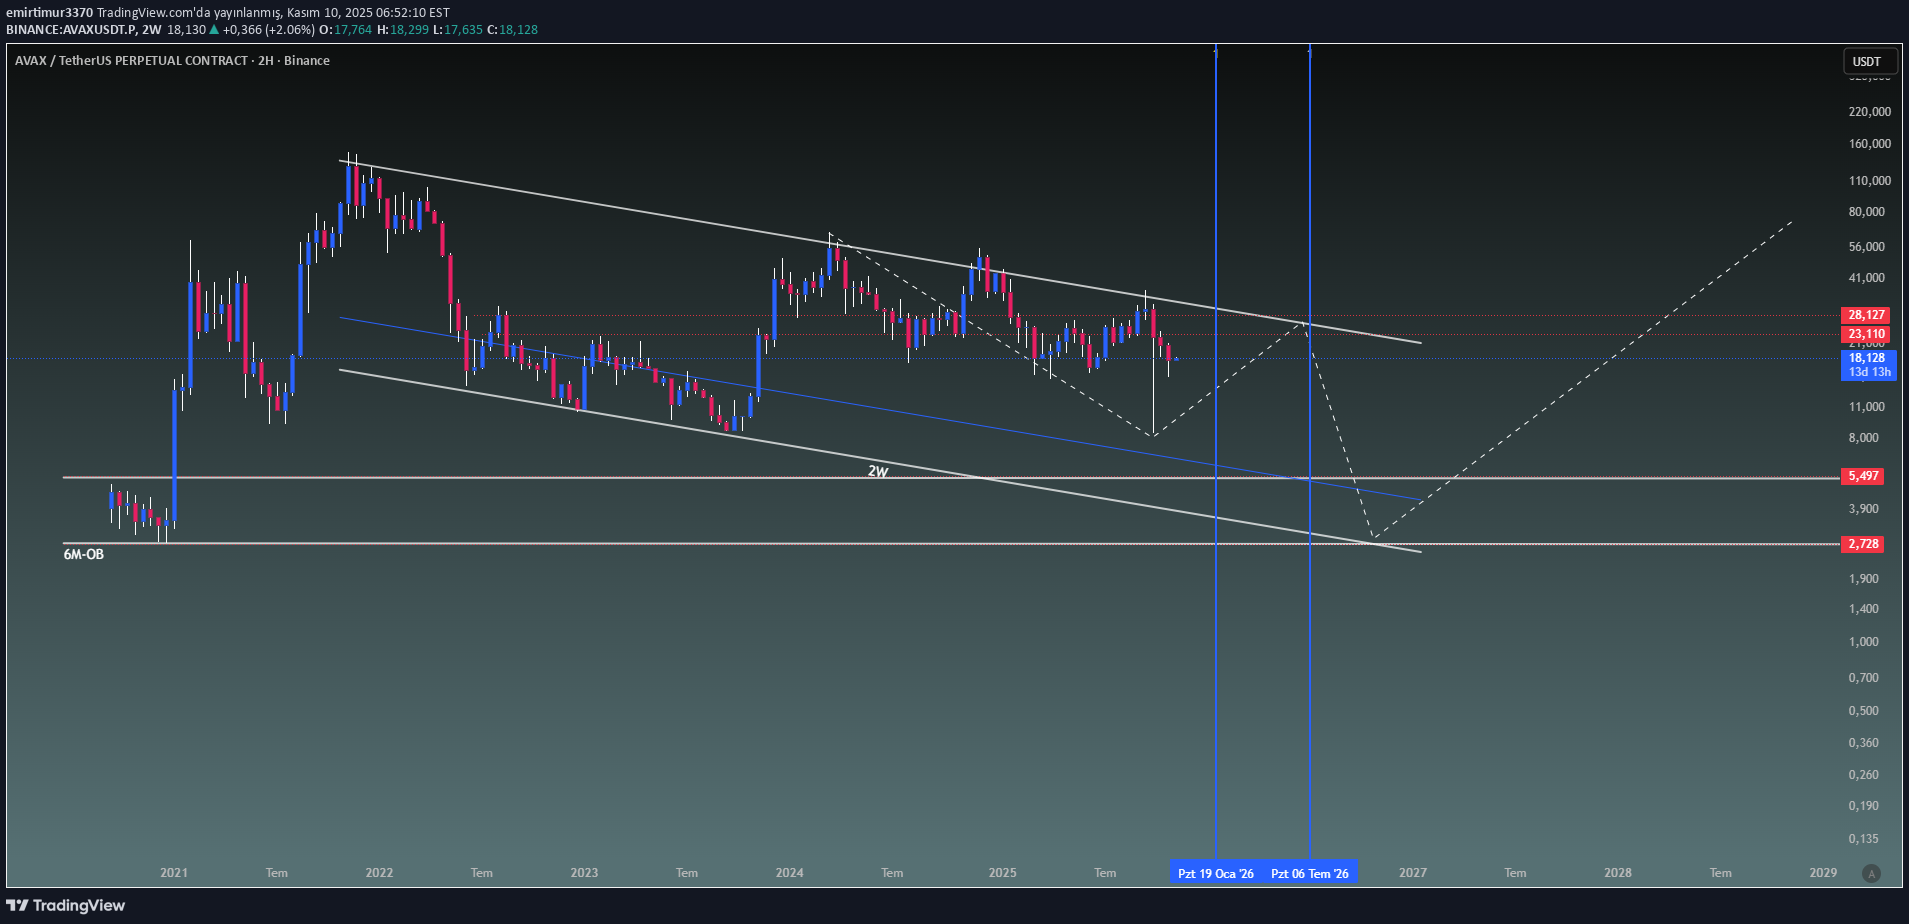
Task: Open the USDT currency selector
Action: 1867,61
